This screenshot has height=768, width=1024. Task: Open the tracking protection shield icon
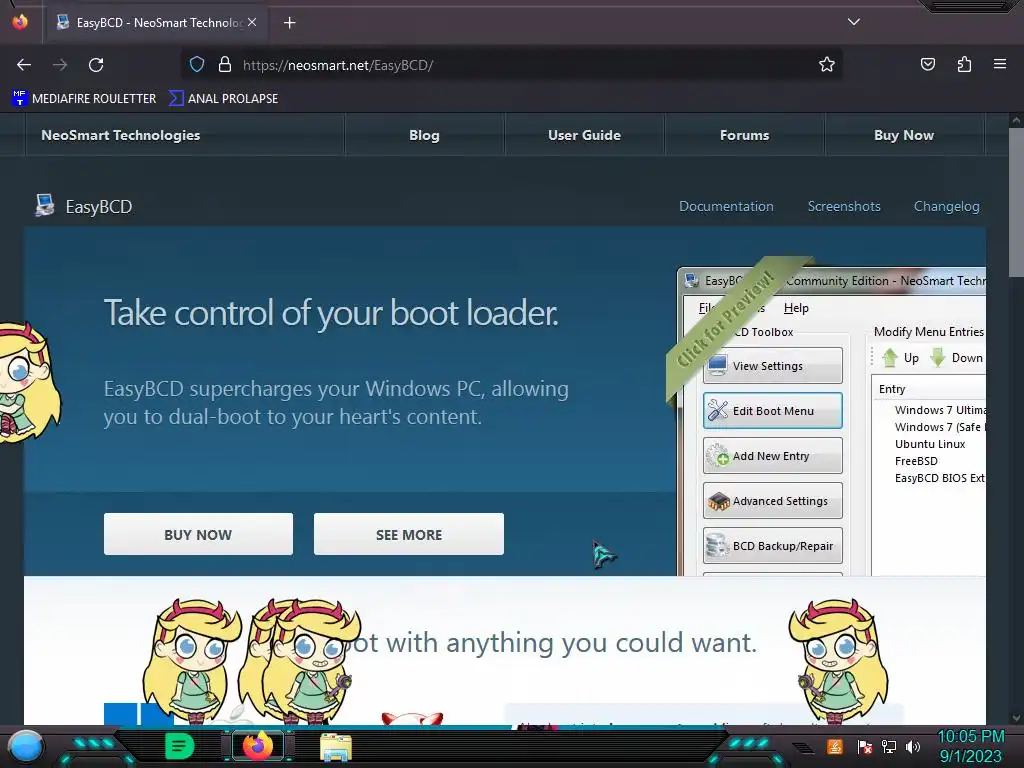coord(197,65)
